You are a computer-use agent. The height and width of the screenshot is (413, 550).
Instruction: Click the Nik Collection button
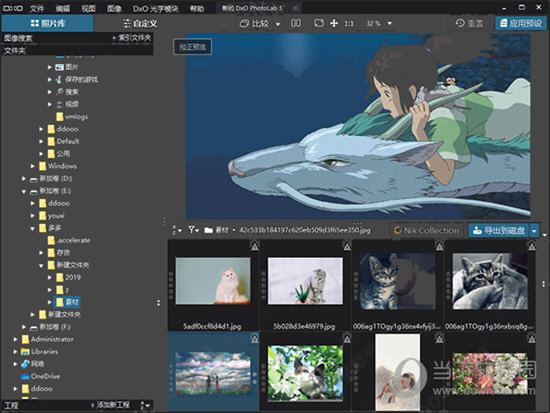click(427, 231)
